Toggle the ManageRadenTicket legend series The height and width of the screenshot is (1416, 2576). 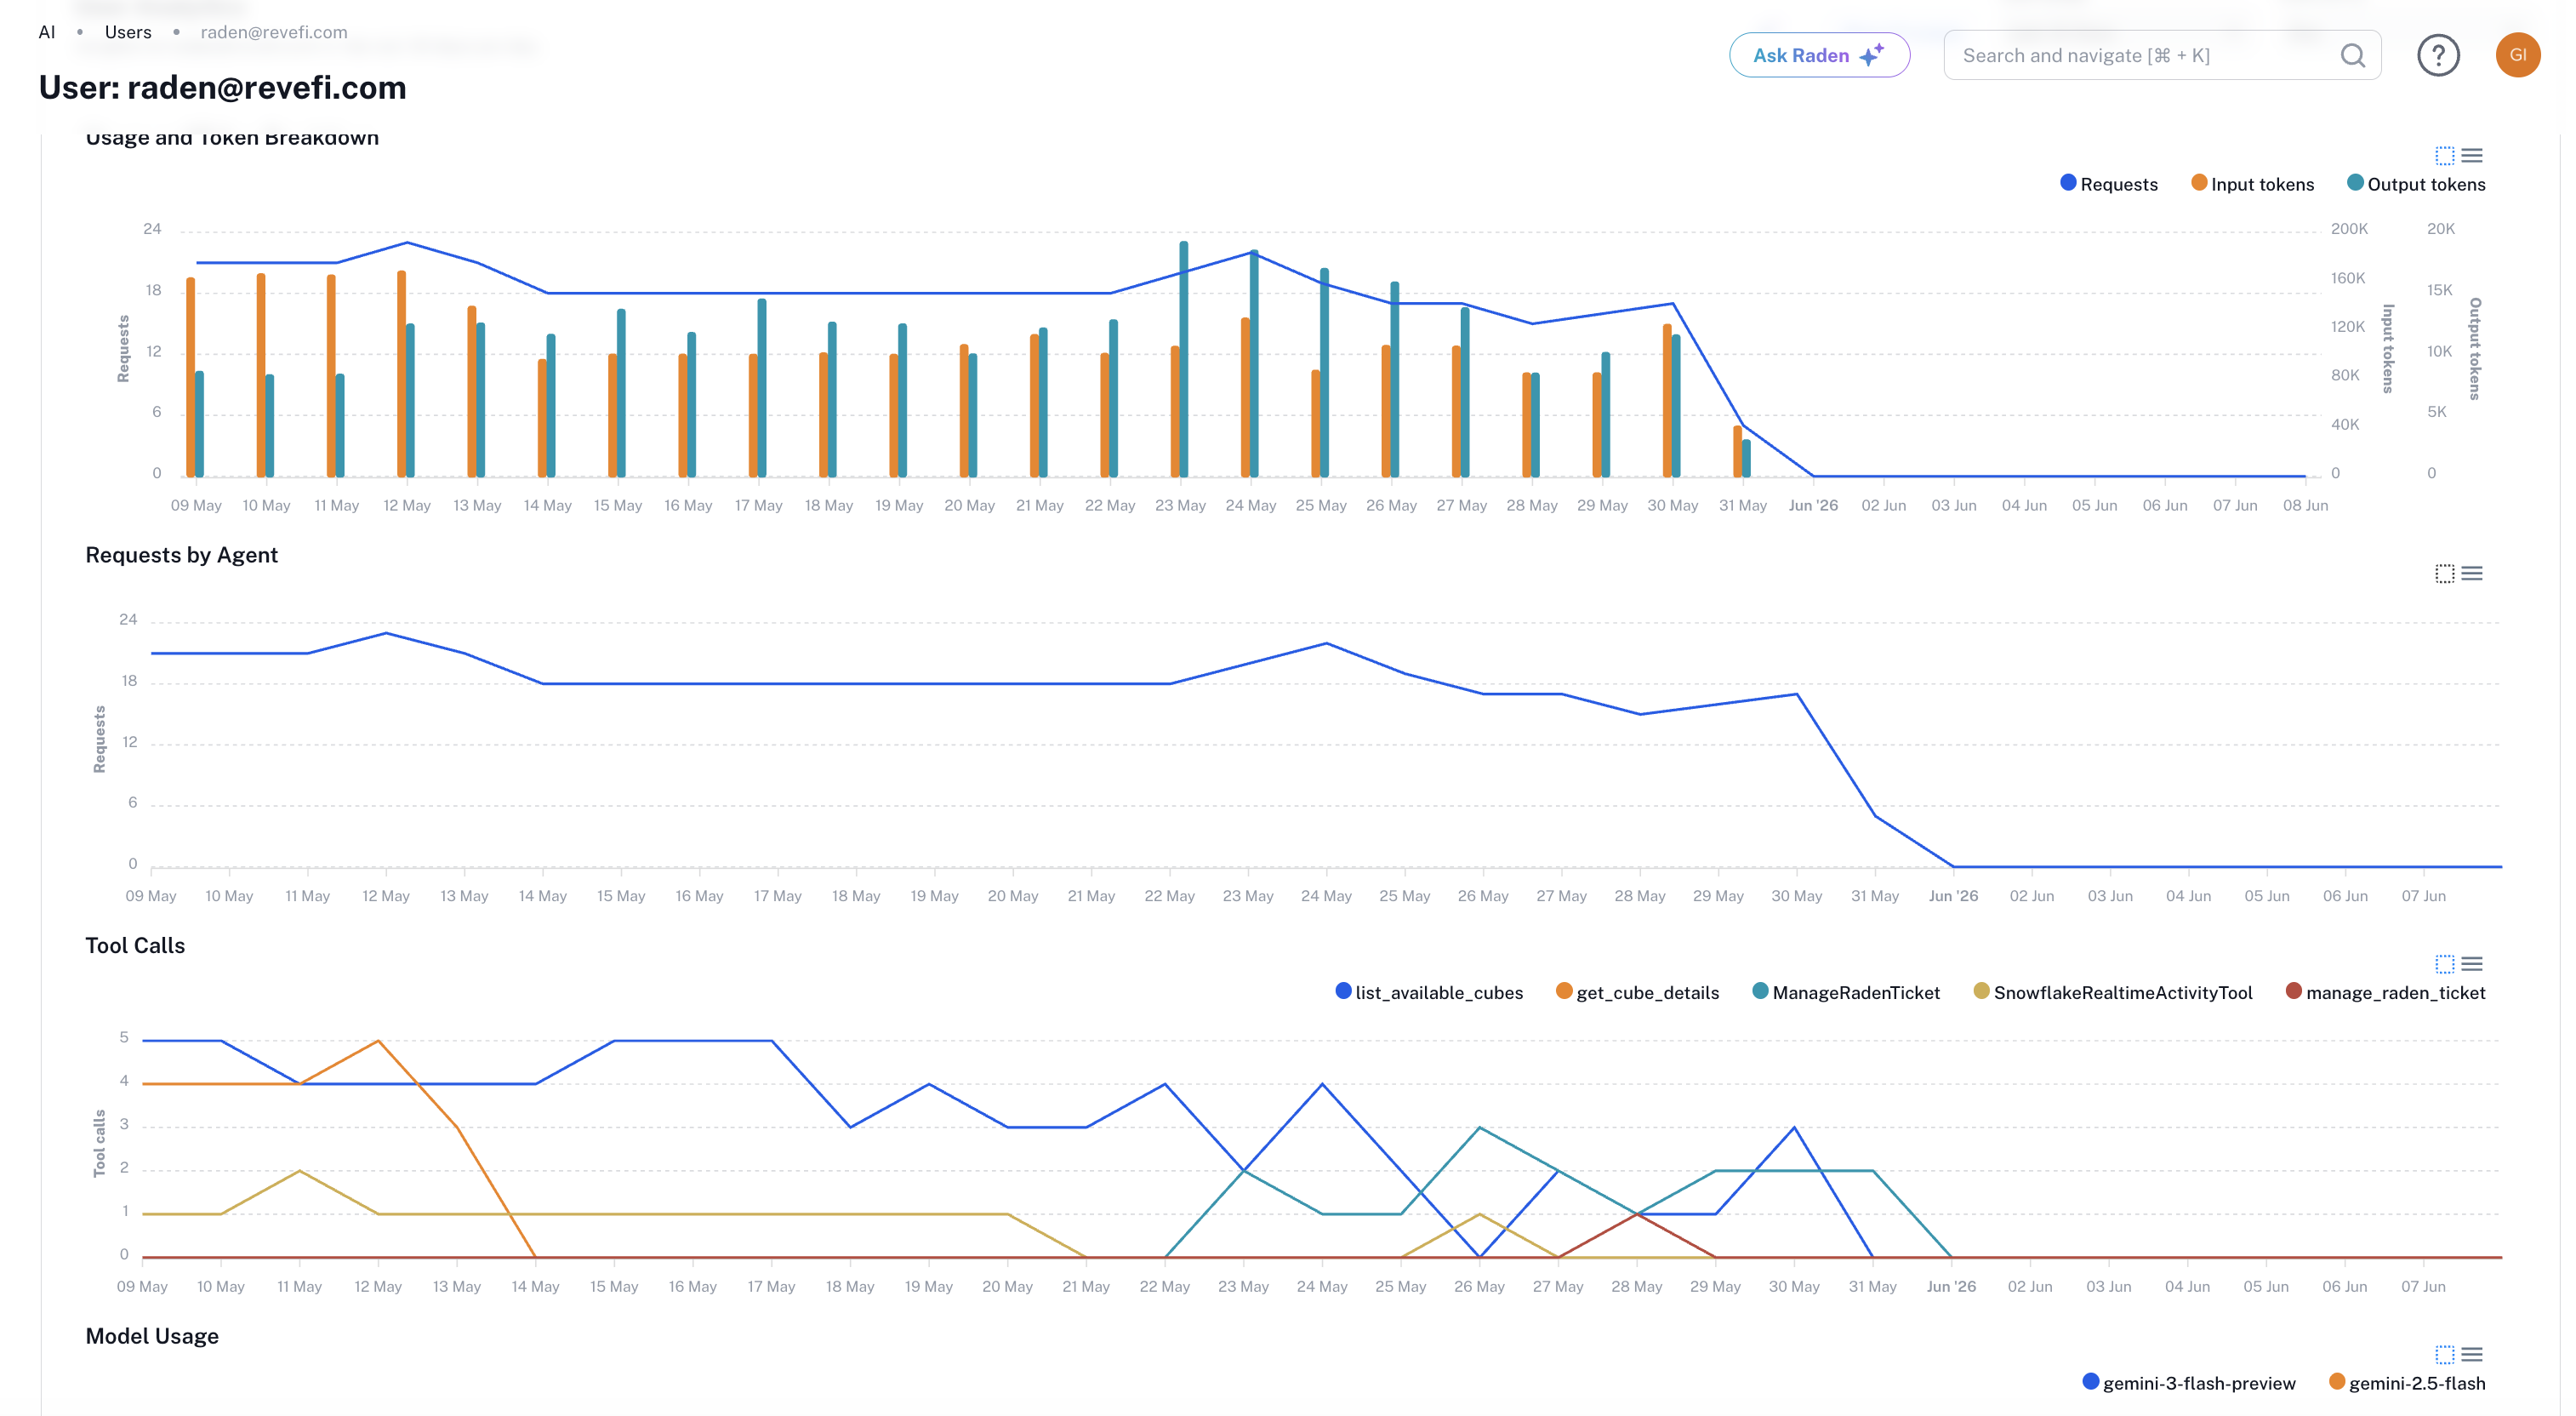pyautogui.click(x=1846, y=992)
